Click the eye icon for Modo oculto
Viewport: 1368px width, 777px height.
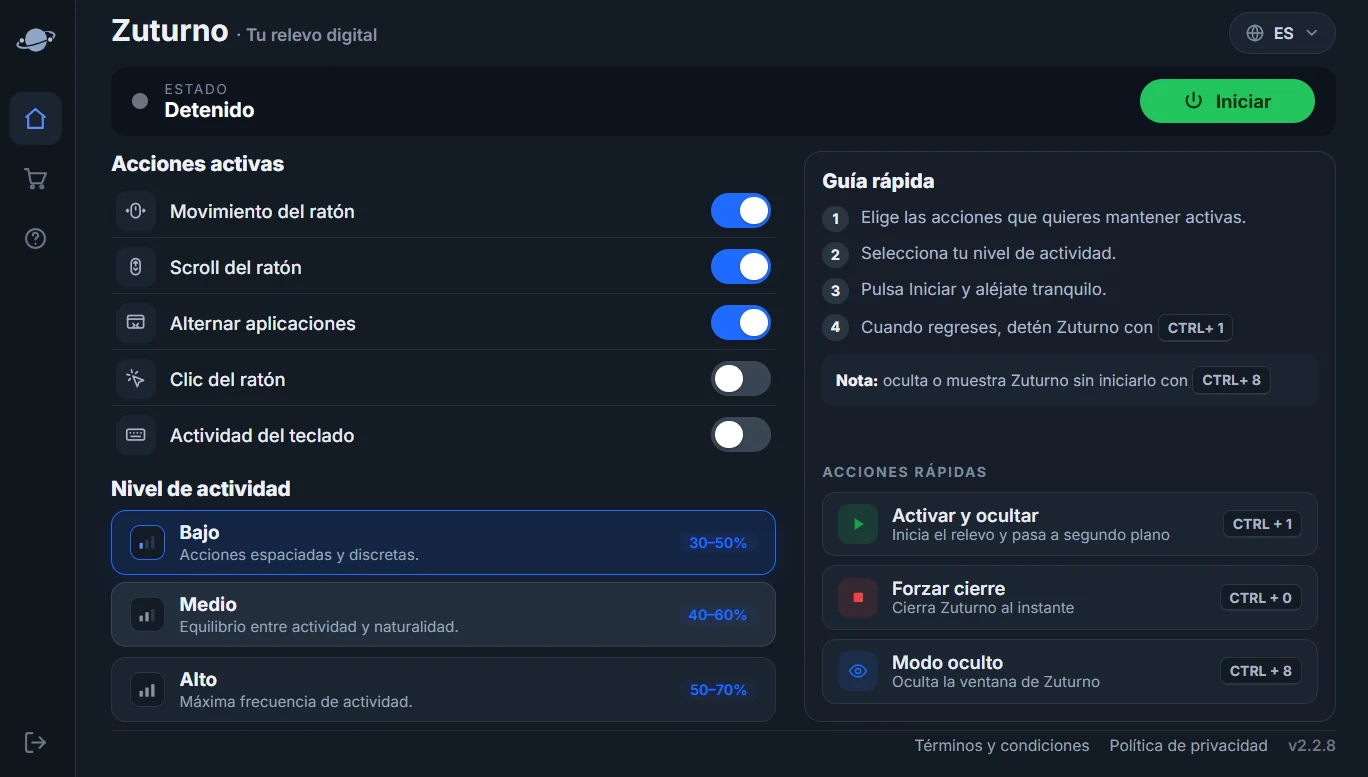(857, 671)
